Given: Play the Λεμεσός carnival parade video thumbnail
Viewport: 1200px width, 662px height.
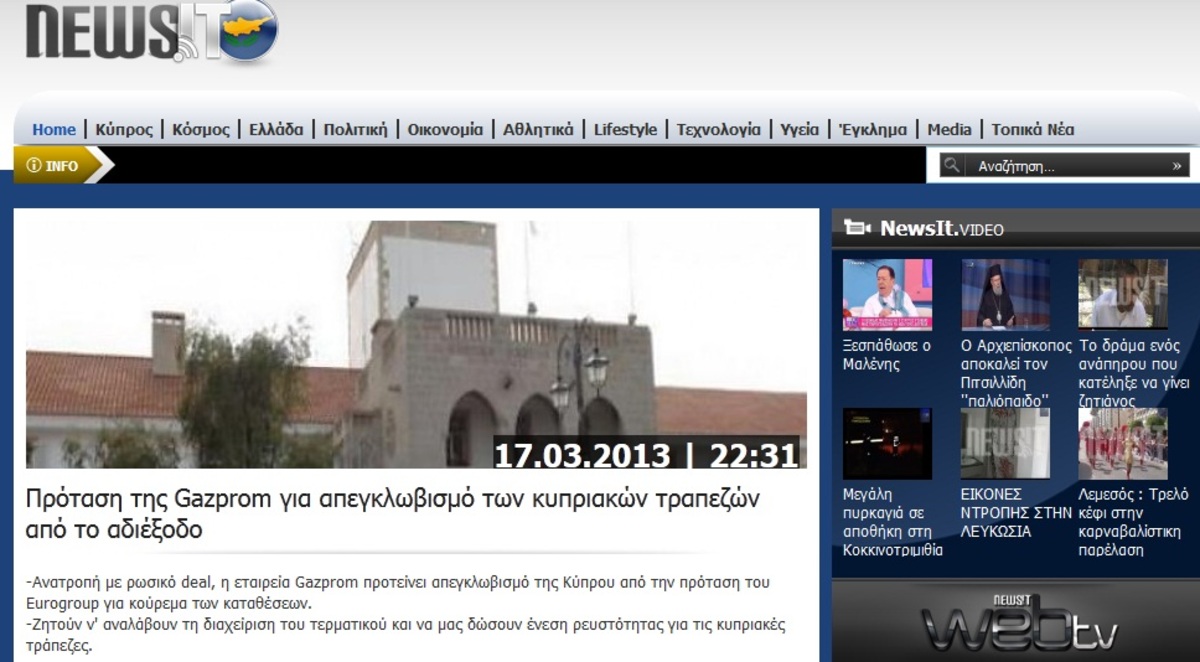Looking at the screenshot, I should pos(1123,443).
